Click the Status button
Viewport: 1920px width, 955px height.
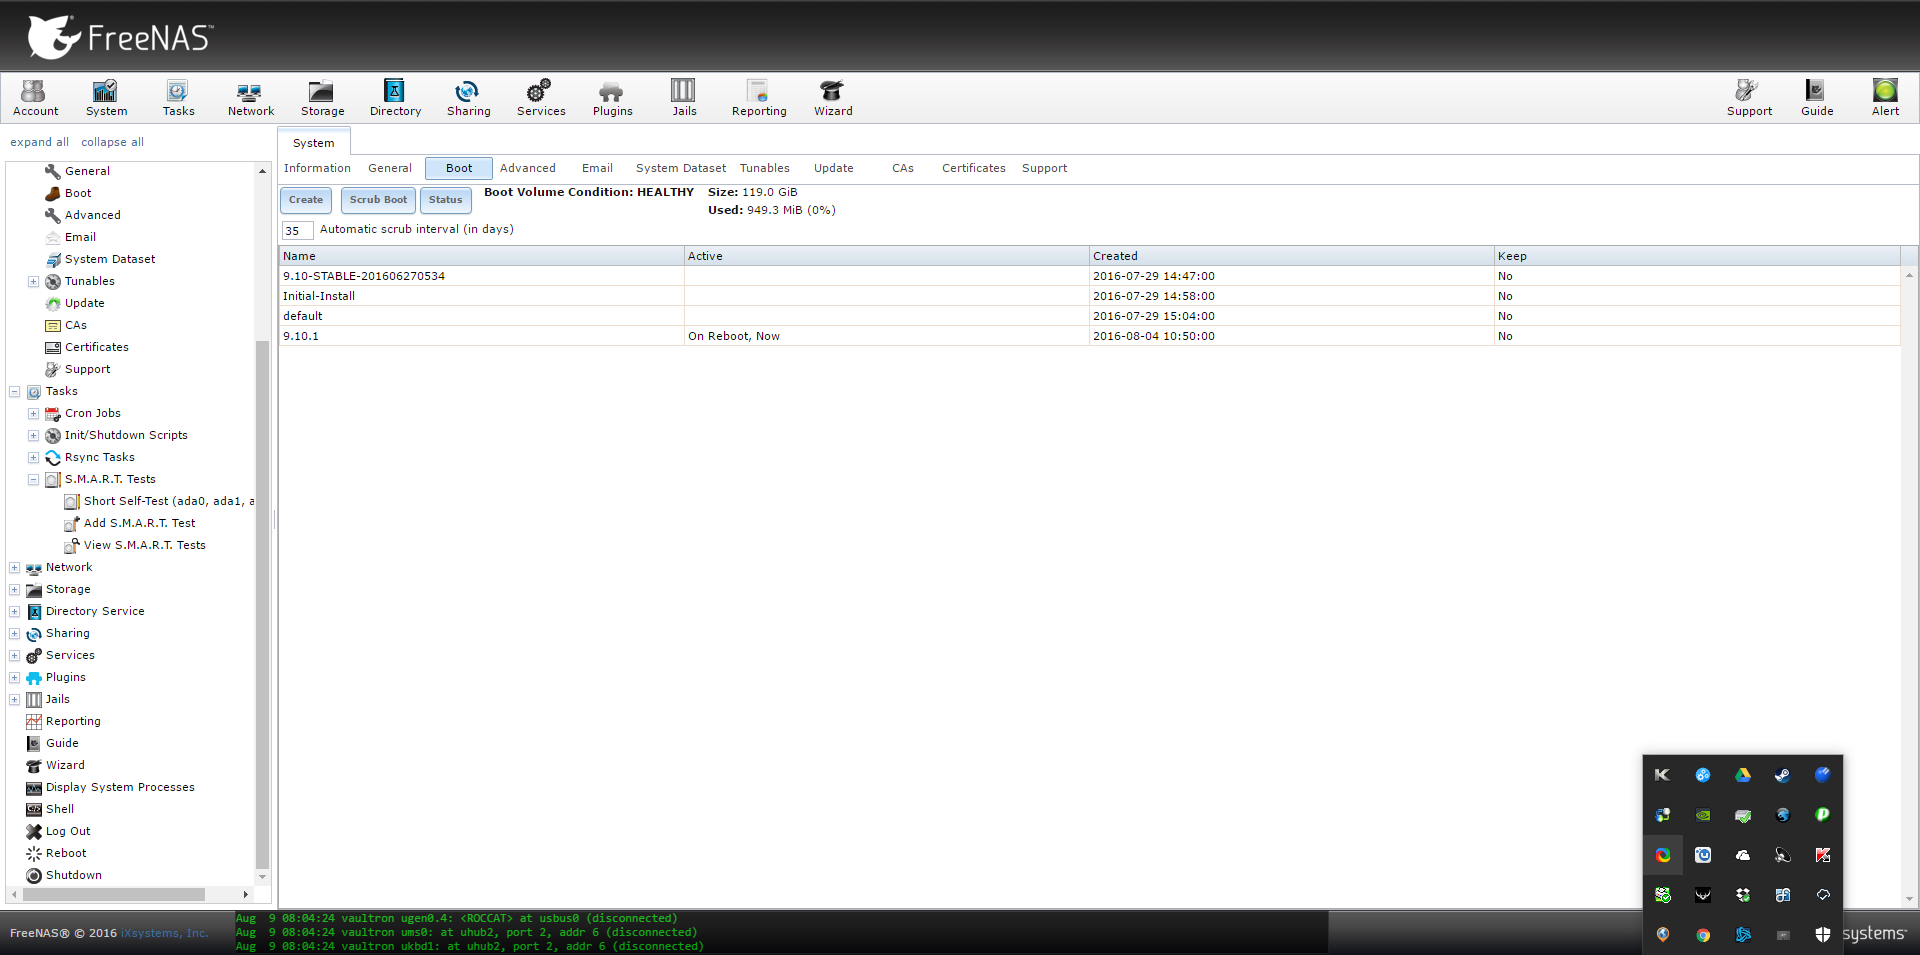tap(445, 200)
